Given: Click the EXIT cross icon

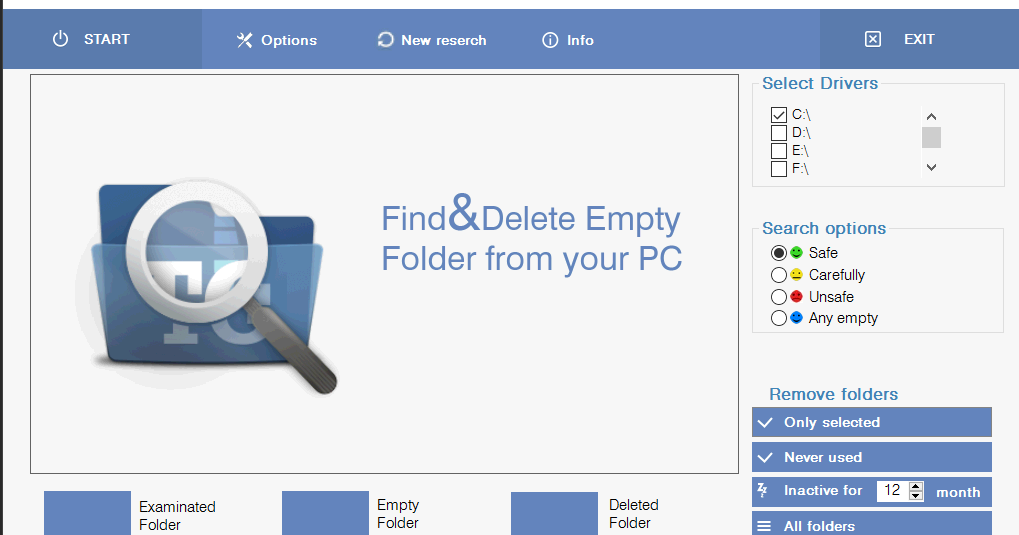Looking at the screenshot, I should [x=873, y=40].
